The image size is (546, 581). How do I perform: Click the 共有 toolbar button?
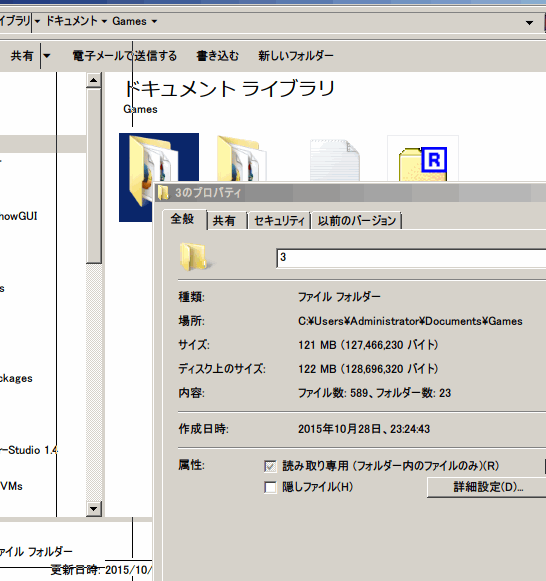coord(21,56)
